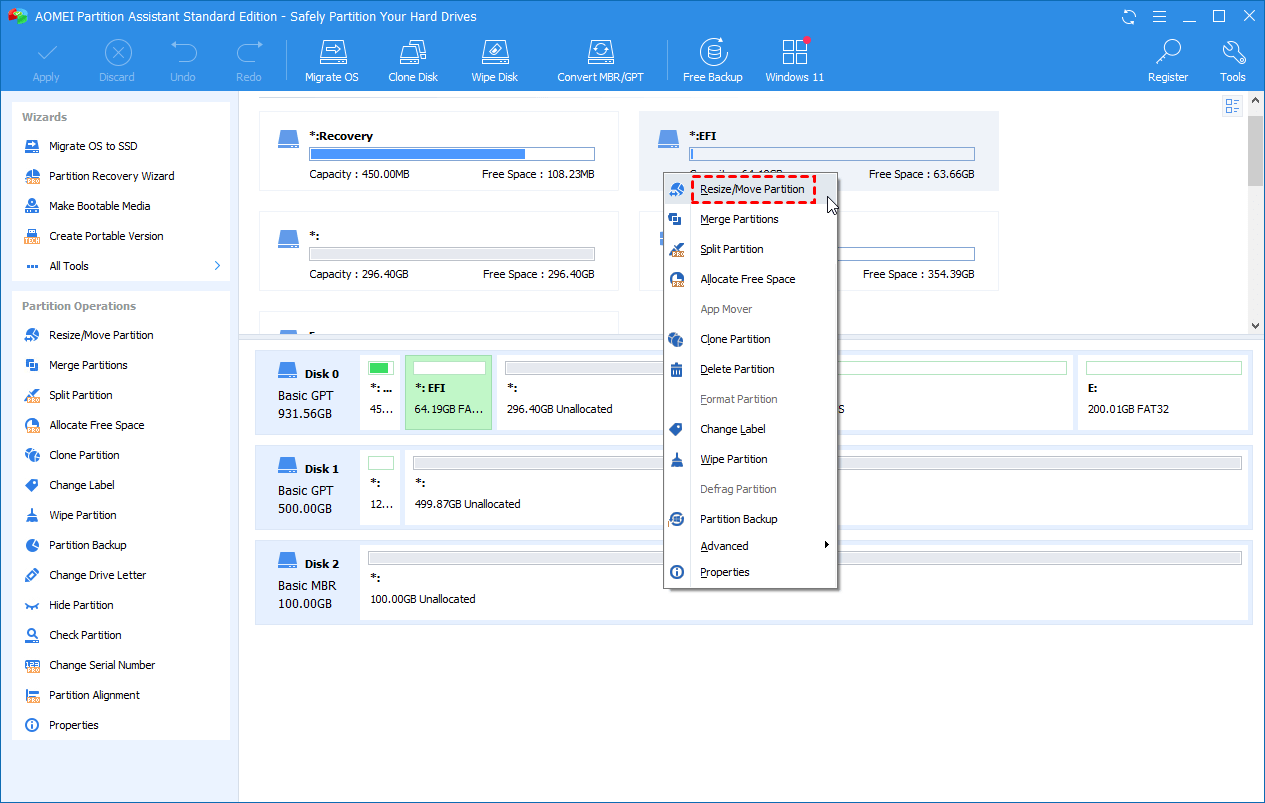Click the Free Backup toolbar icon
1265x803 pixels.
(x=712, y=61)
